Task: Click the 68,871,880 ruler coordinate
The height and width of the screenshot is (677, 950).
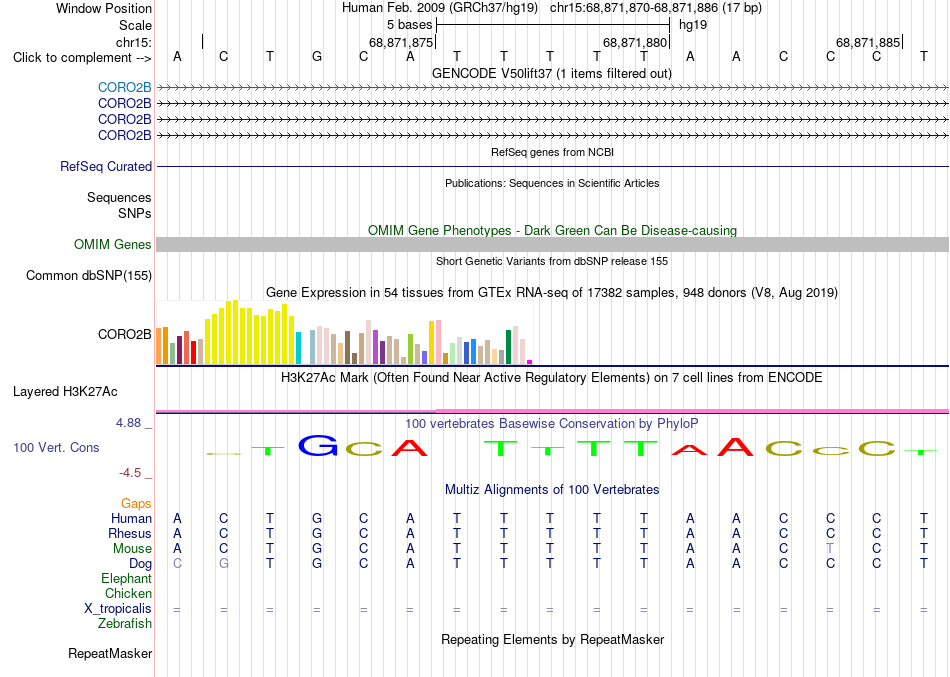Action: click(x=634, y=42)
